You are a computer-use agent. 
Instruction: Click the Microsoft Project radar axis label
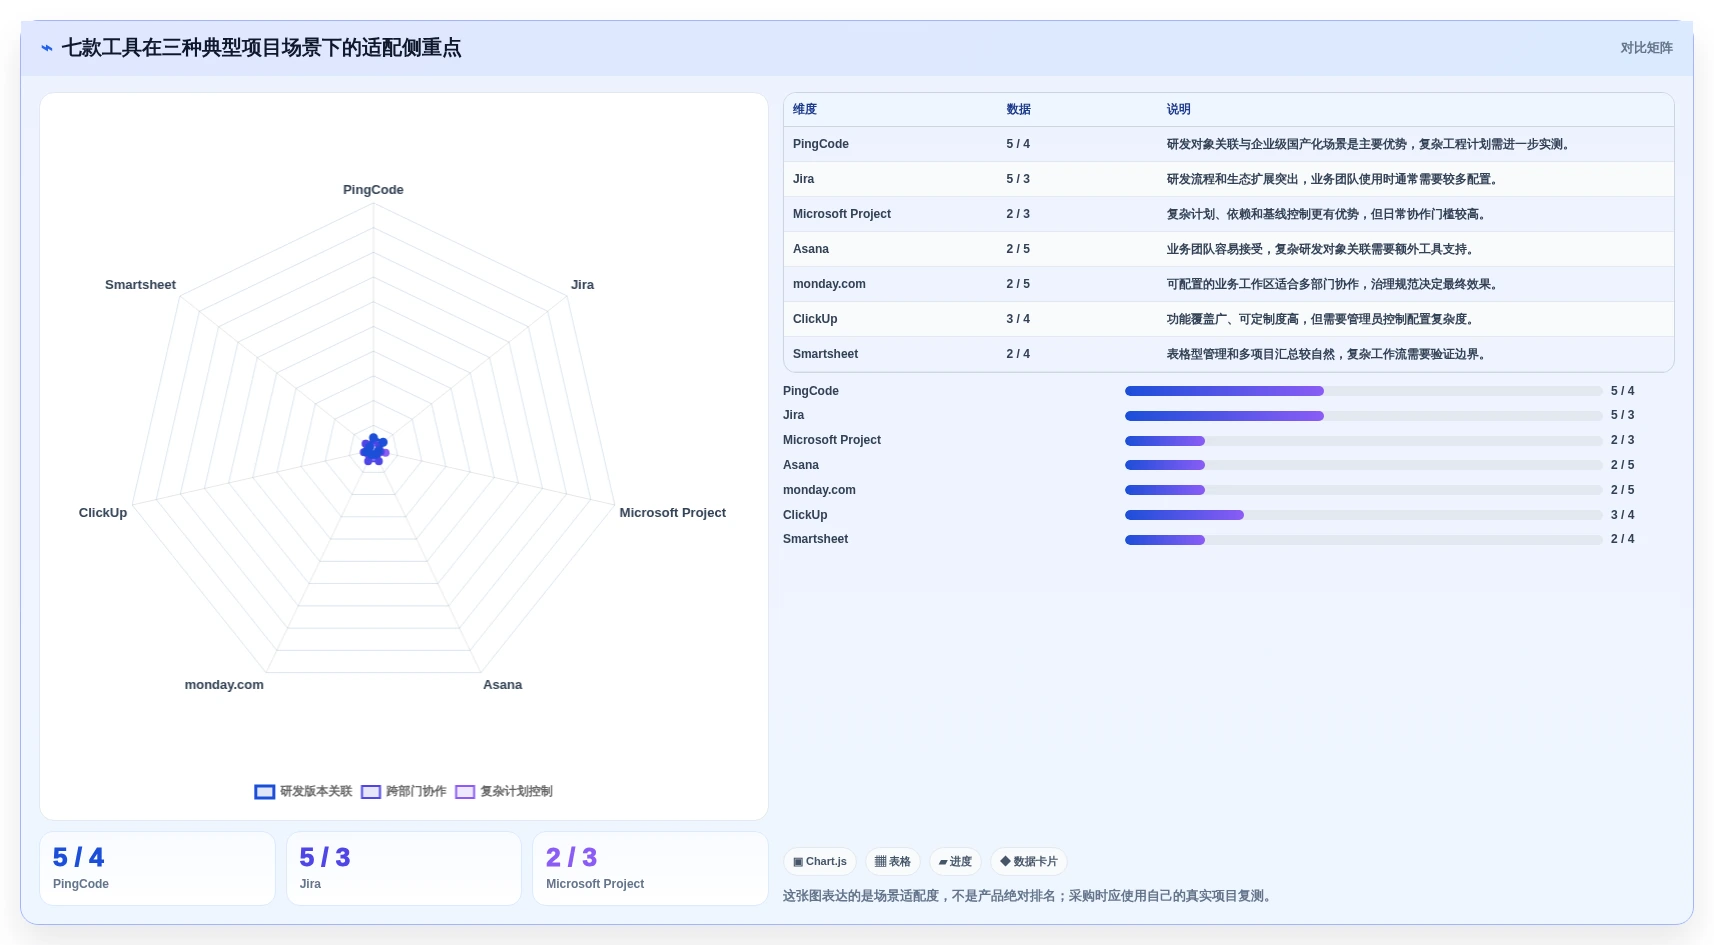[x=672, y=513]
